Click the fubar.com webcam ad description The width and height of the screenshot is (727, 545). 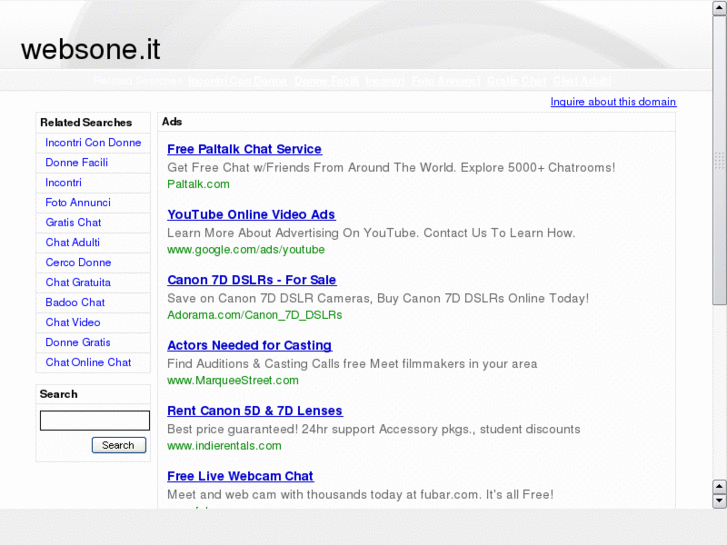360,494
